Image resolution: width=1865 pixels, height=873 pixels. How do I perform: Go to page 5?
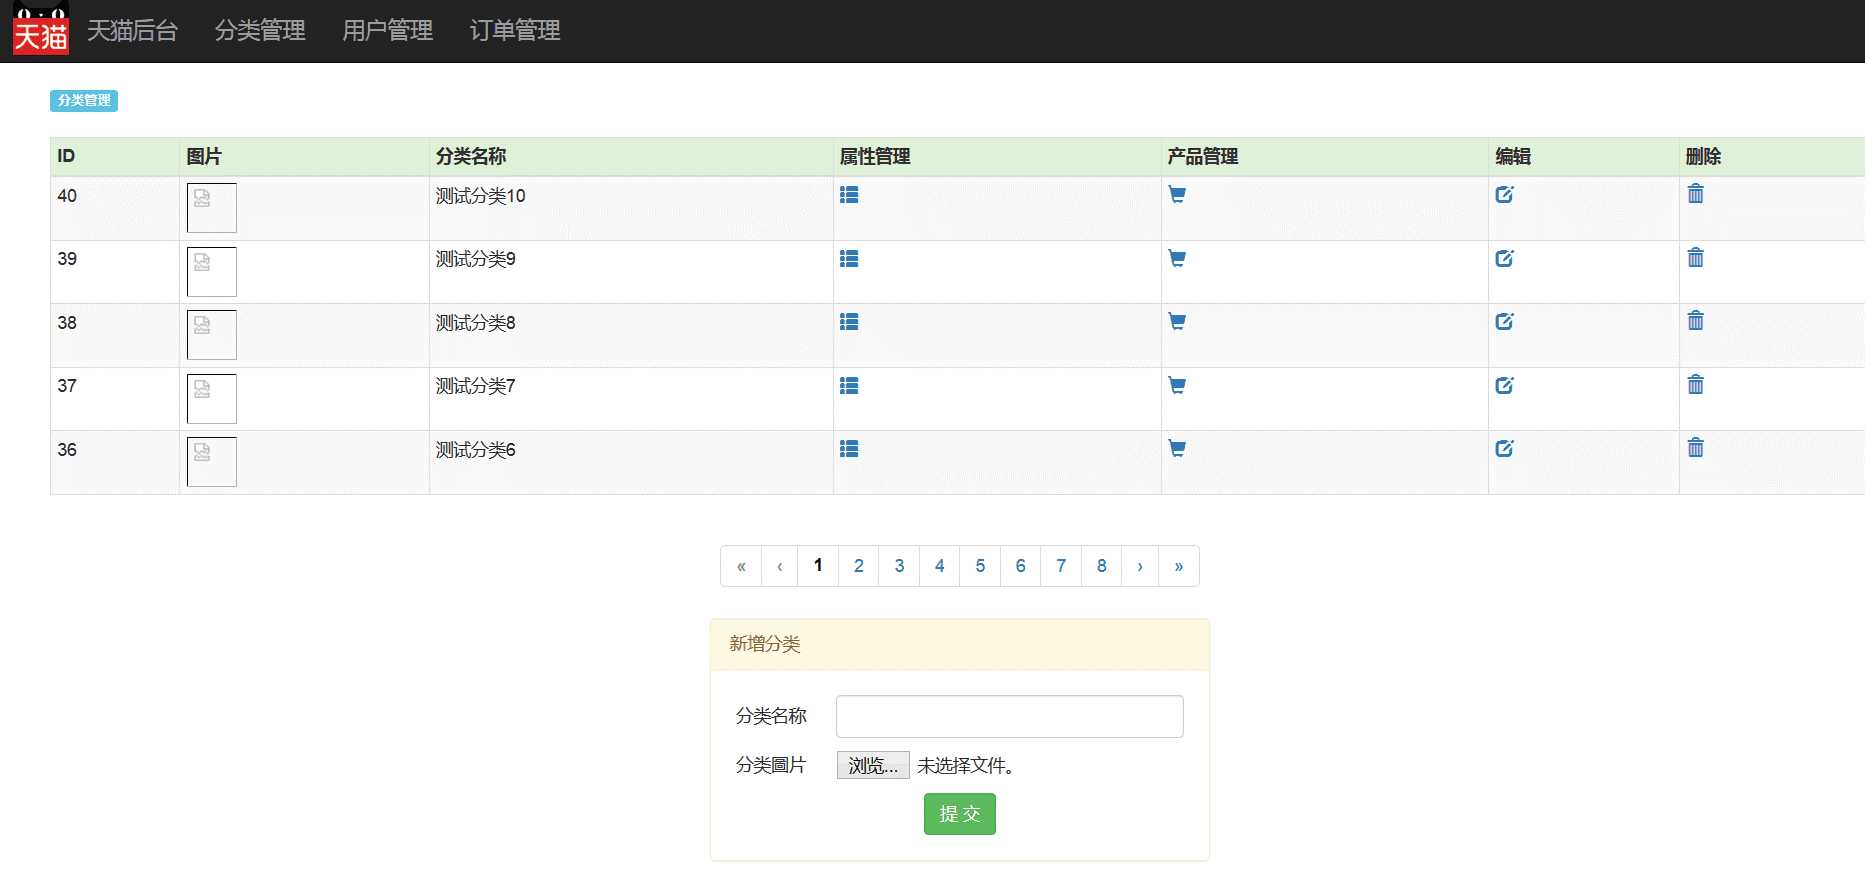coord(980,566)
